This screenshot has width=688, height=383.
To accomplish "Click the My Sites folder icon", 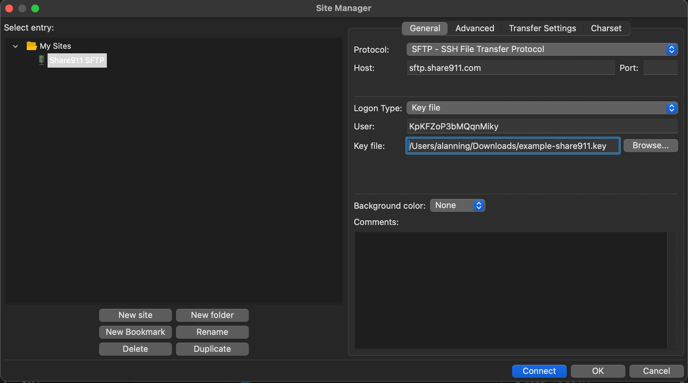I will [31, 46].
